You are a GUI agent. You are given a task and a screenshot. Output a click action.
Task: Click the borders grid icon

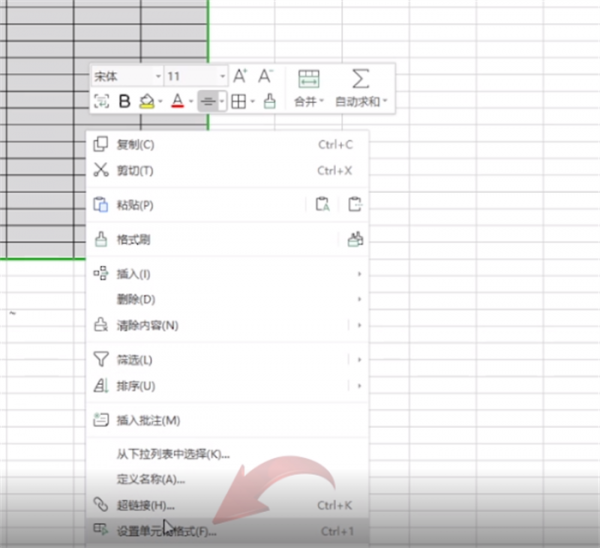pyautogui.click(x=237, y=101)
